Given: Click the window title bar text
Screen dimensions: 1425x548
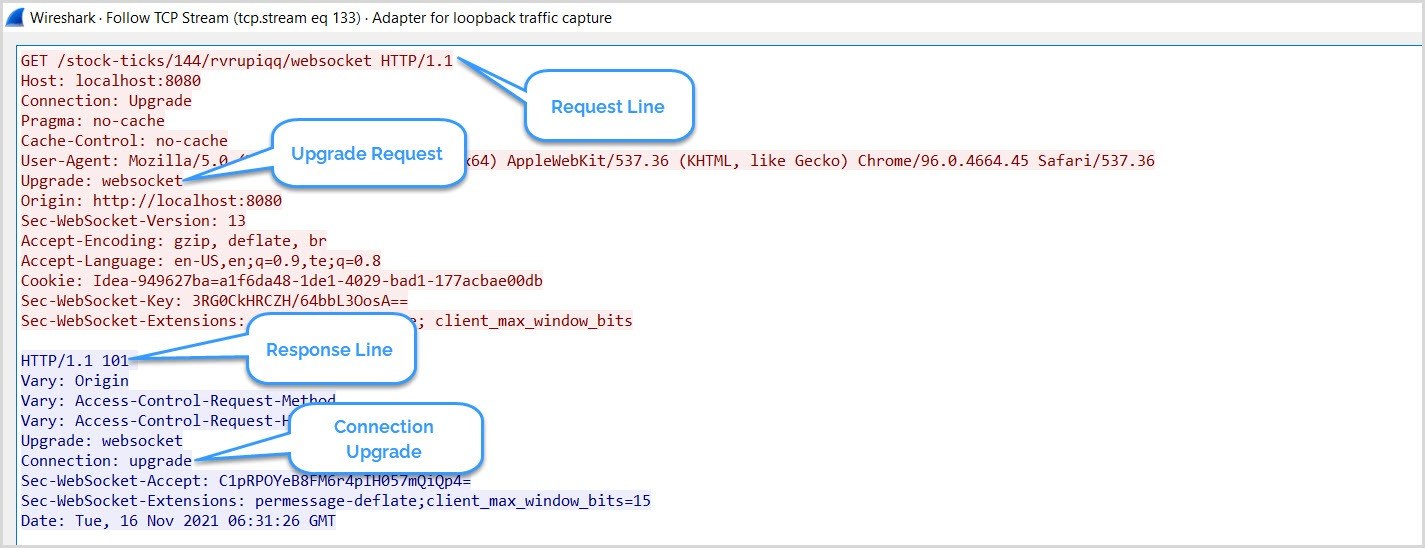Looking at the screenshot, I should [321, 18].
